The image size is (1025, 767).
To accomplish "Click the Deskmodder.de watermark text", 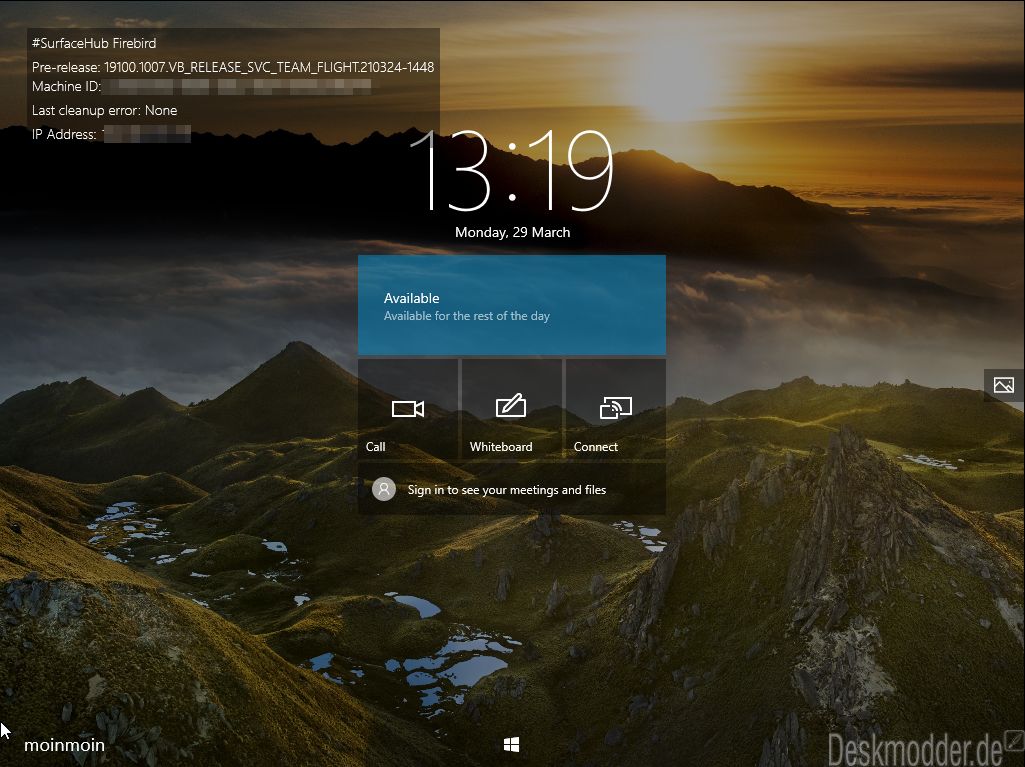I will [915, 749].
